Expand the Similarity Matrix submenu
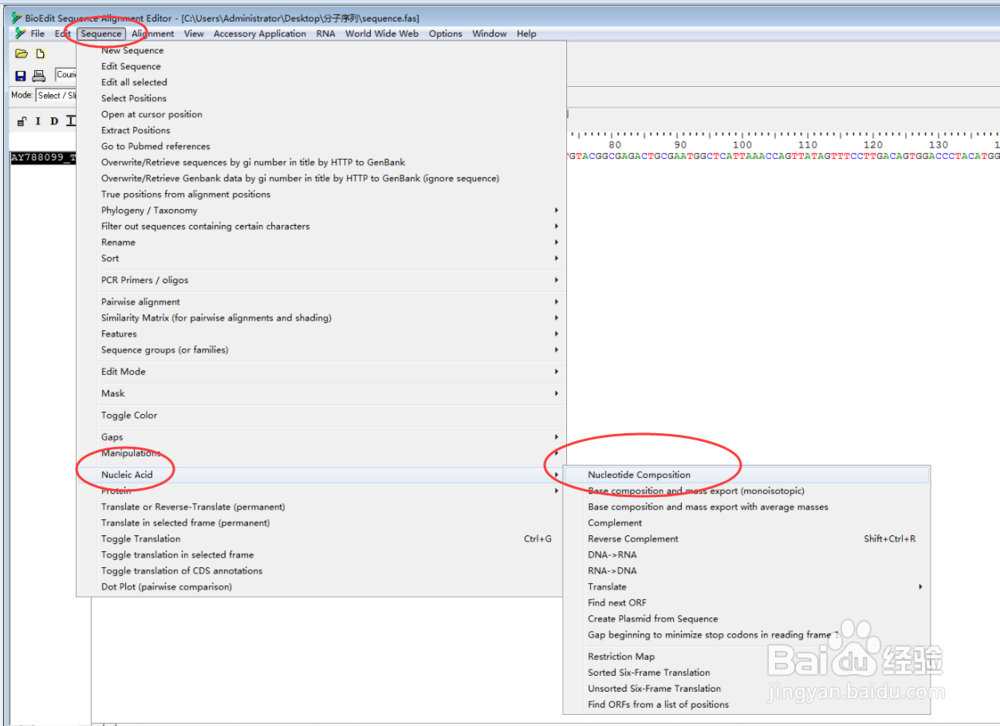 click(x=321, y=318)
